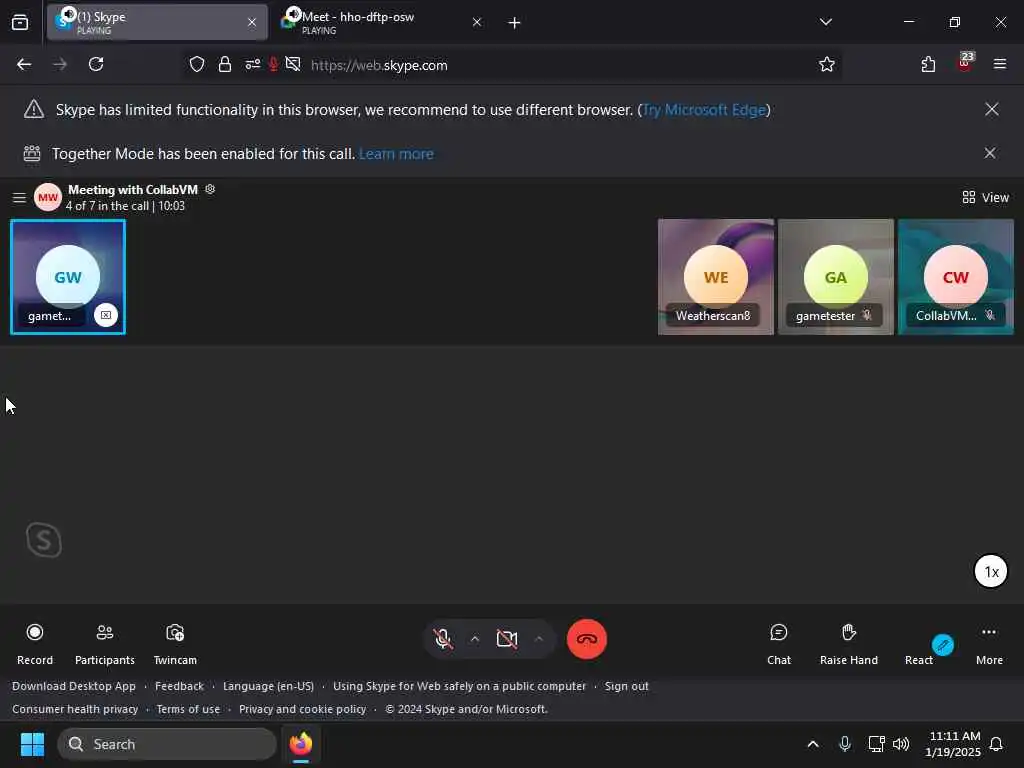
Task: Open the More options menu
Action: (x=989, y=643)
